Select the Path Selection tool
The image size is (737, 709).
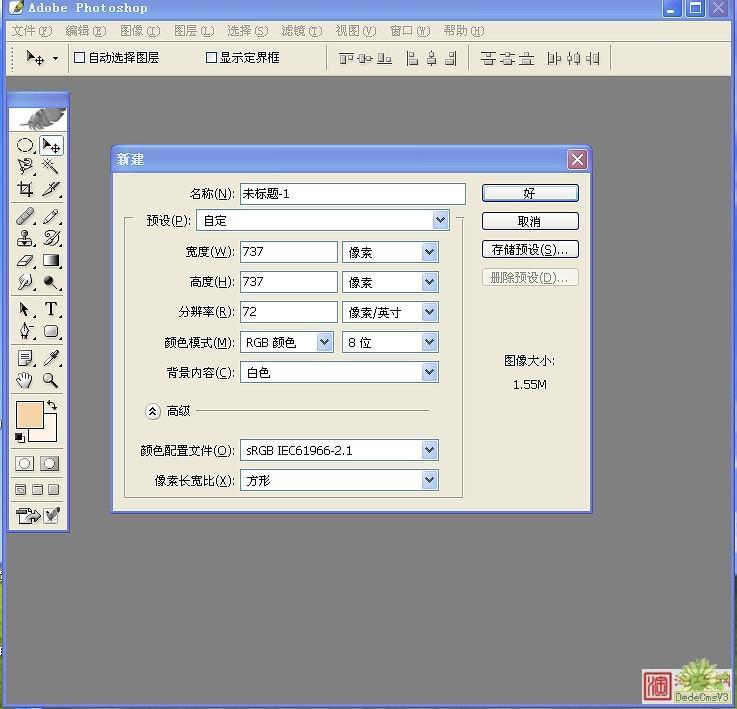[x=25, y=309]
